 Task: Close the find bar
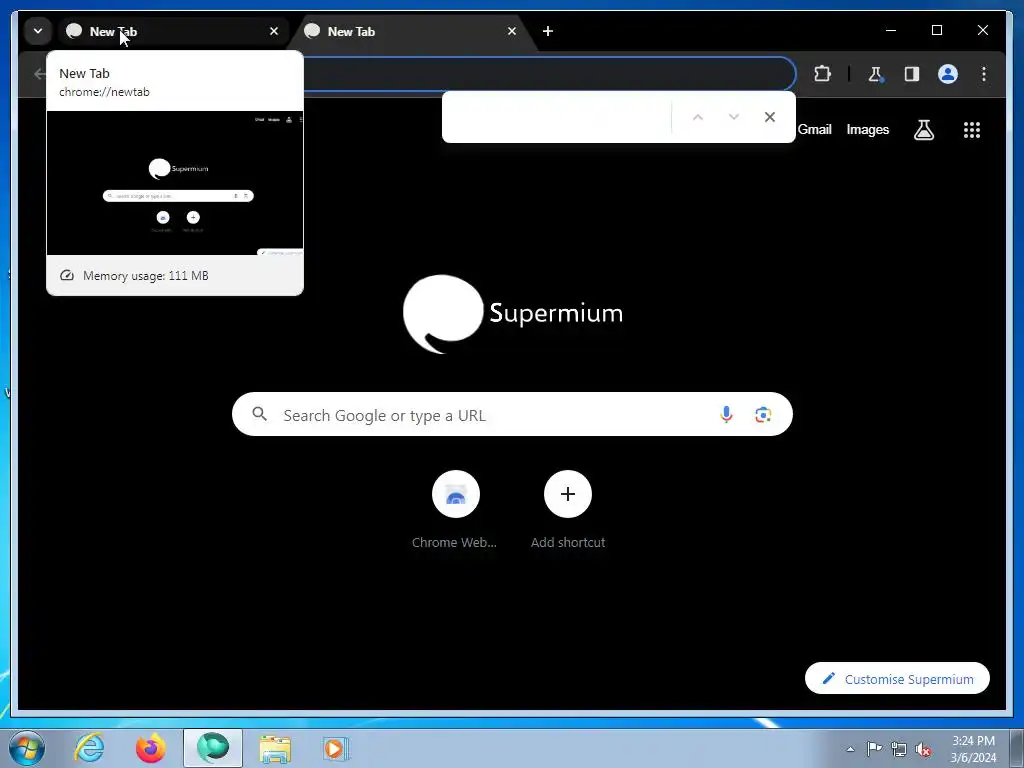tap(769, 117)
